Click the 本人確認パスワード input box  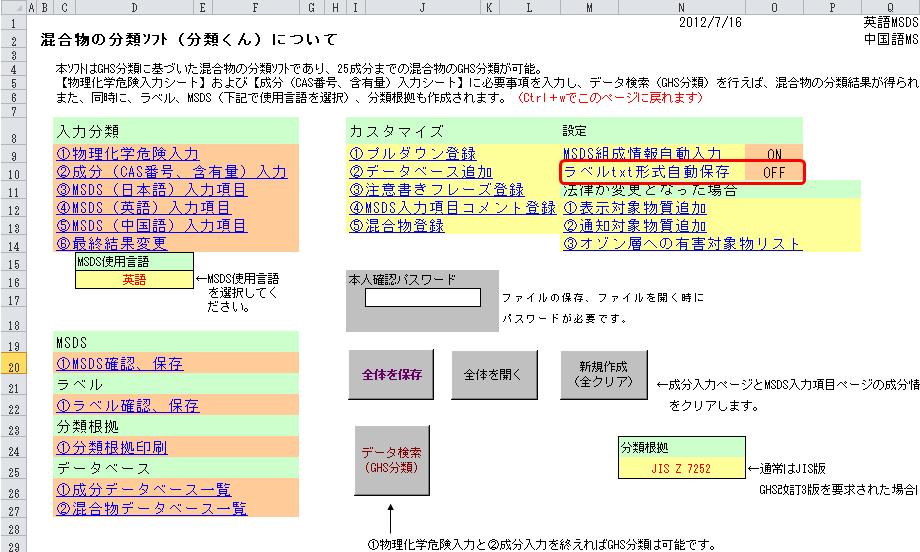[422, 297]
